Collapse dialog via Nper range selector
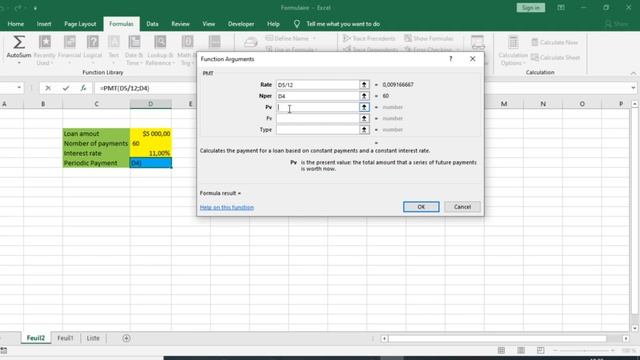 (364, 96)
